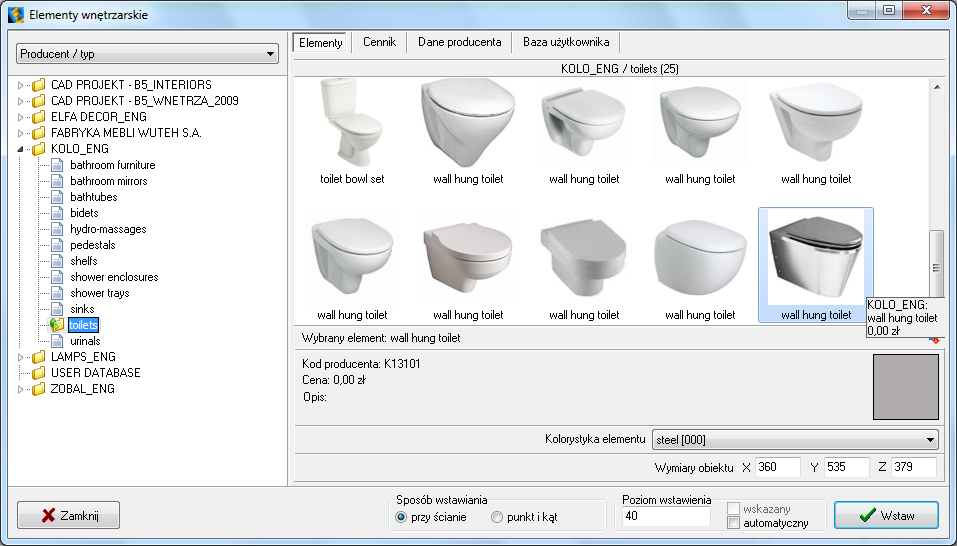Click the shower enclosures document icon
This screenshot has height=546, width=957.
tap(57, 277)
